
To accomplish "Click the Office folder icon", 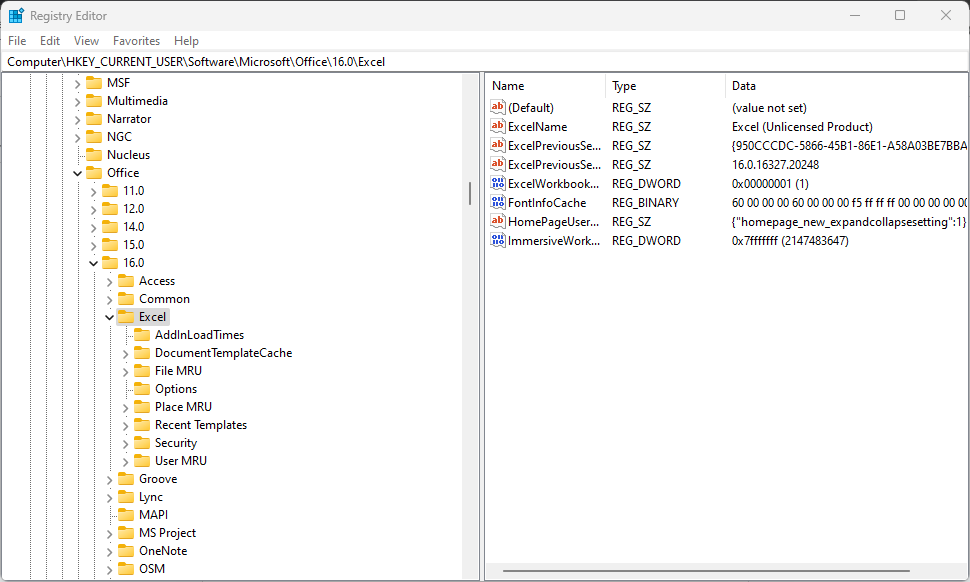I will coord(94,173).
